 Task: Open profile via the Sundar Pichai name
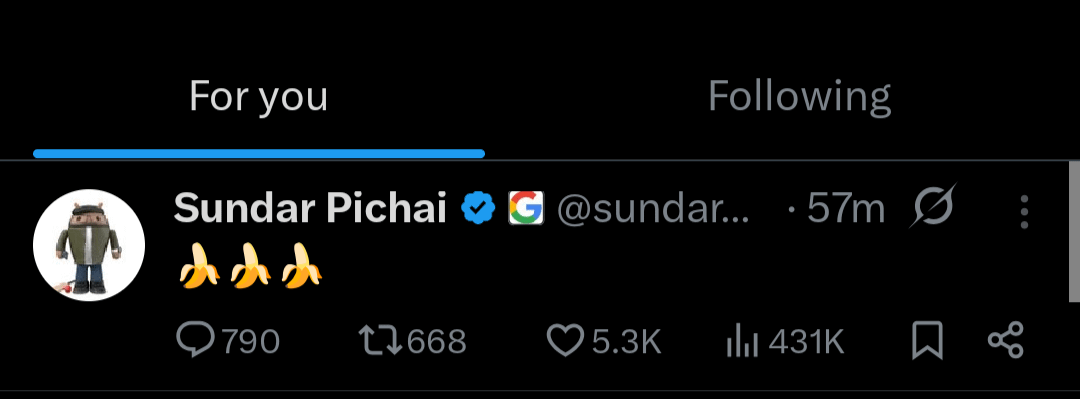point(311,208)
